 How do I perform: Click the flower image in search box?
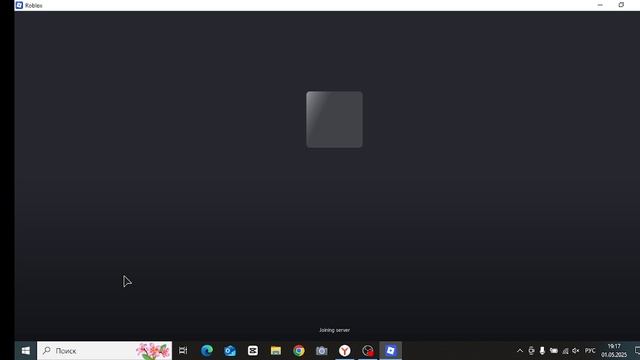coord(153,351)
